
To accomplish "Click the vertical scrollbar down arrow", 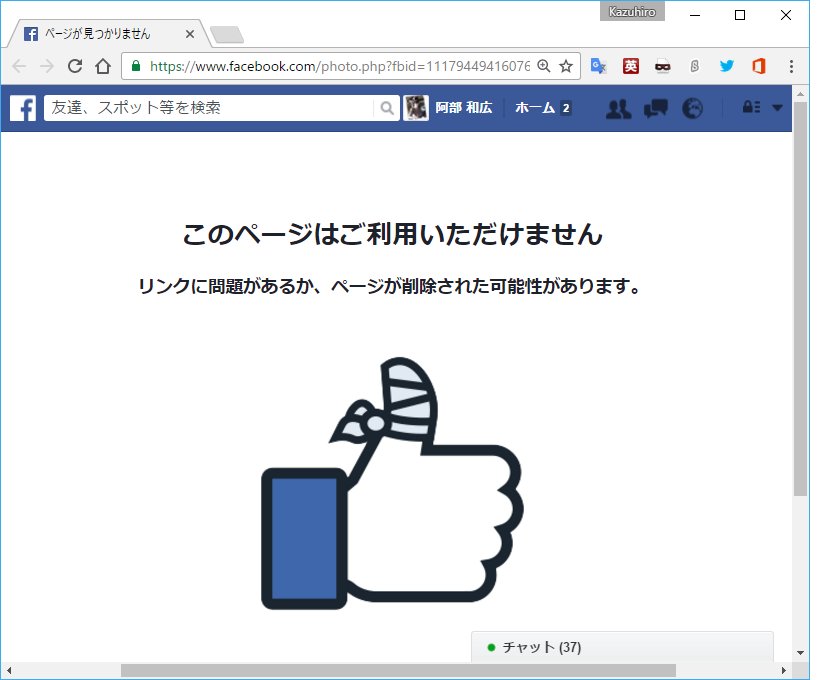I will [x=800, y=653].
